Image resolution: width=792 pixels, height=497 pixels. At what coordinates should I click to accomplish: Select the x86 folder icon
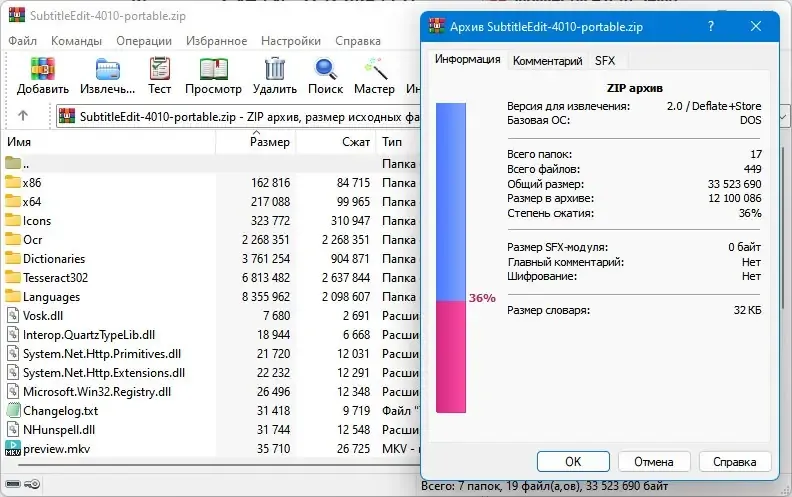pos(13,182)
